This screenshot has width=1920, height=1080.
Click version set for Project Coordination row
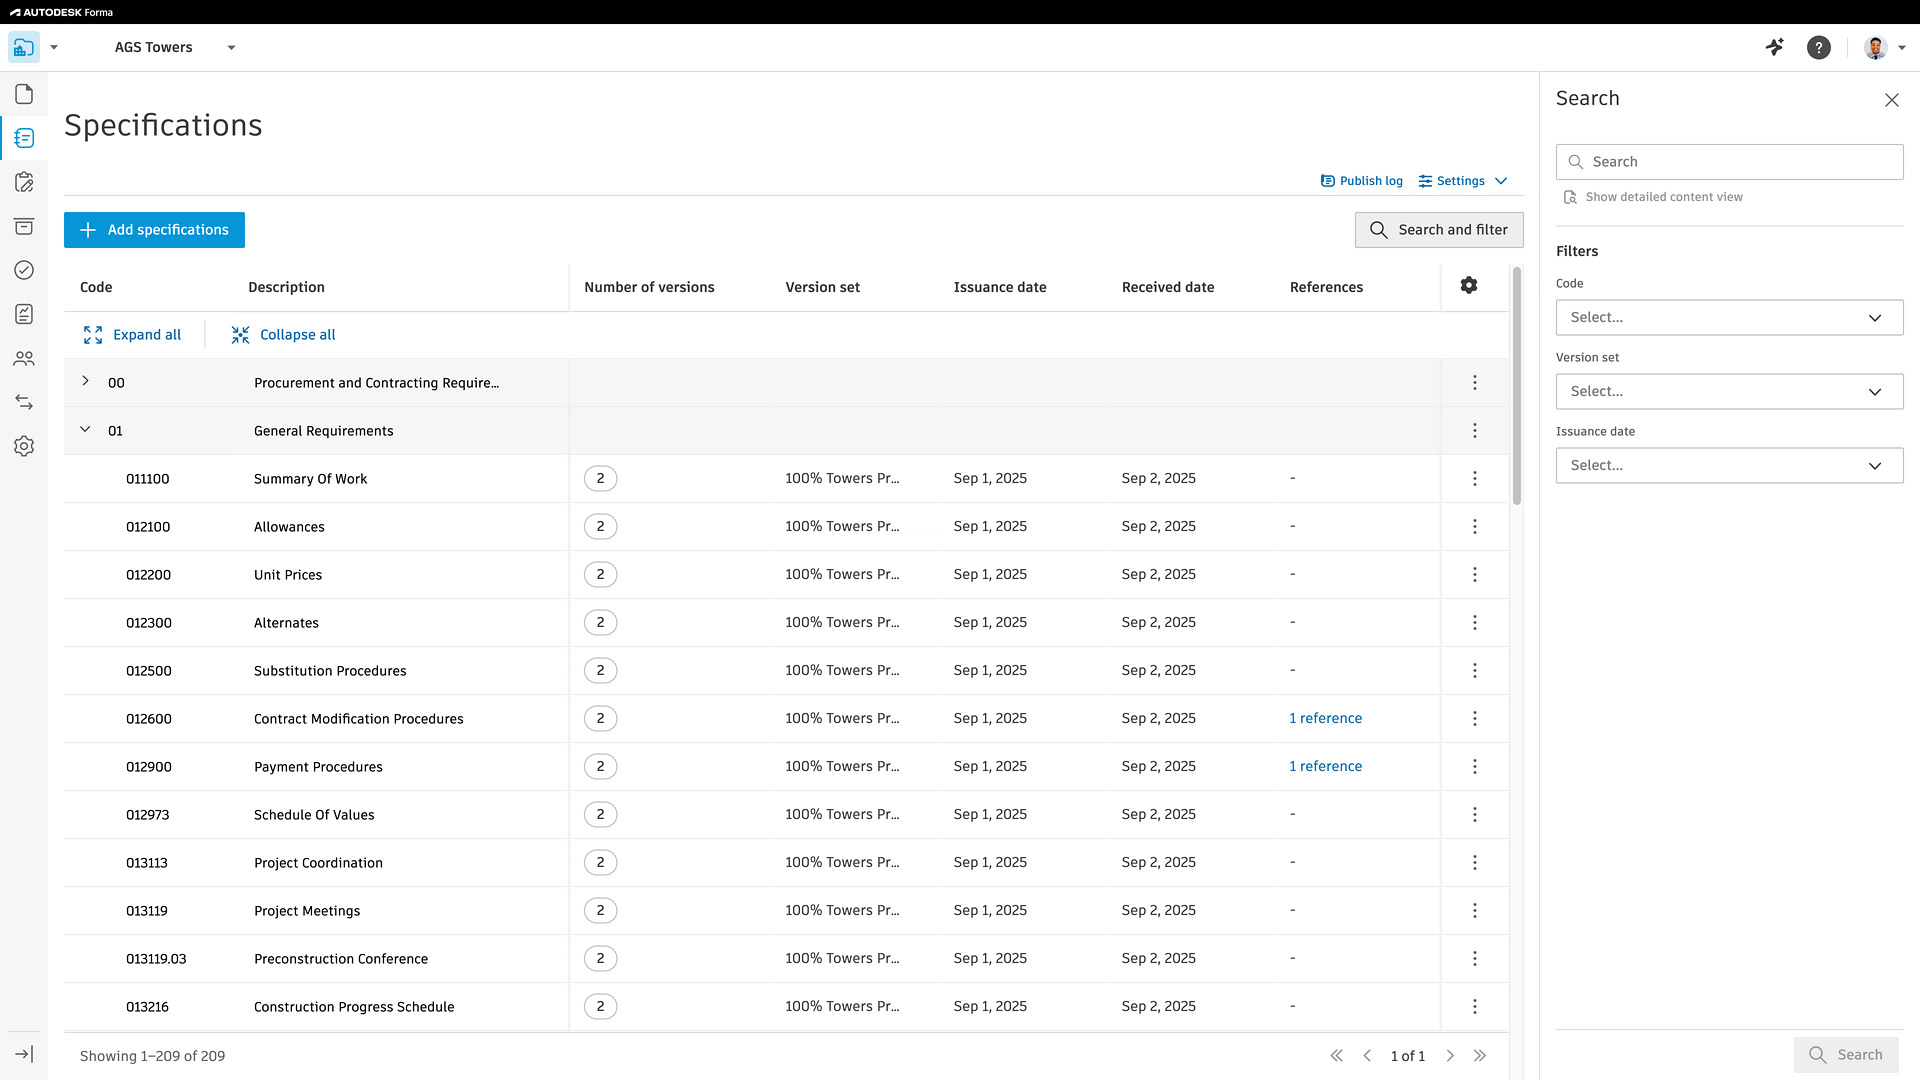pos(842,862)
